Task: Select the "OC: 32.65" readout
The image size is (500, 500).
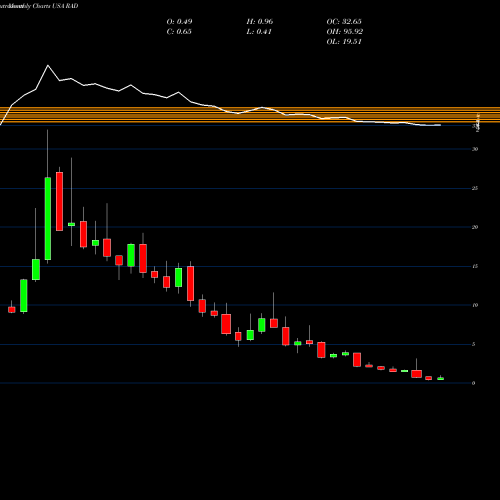Action: point(344,22)
